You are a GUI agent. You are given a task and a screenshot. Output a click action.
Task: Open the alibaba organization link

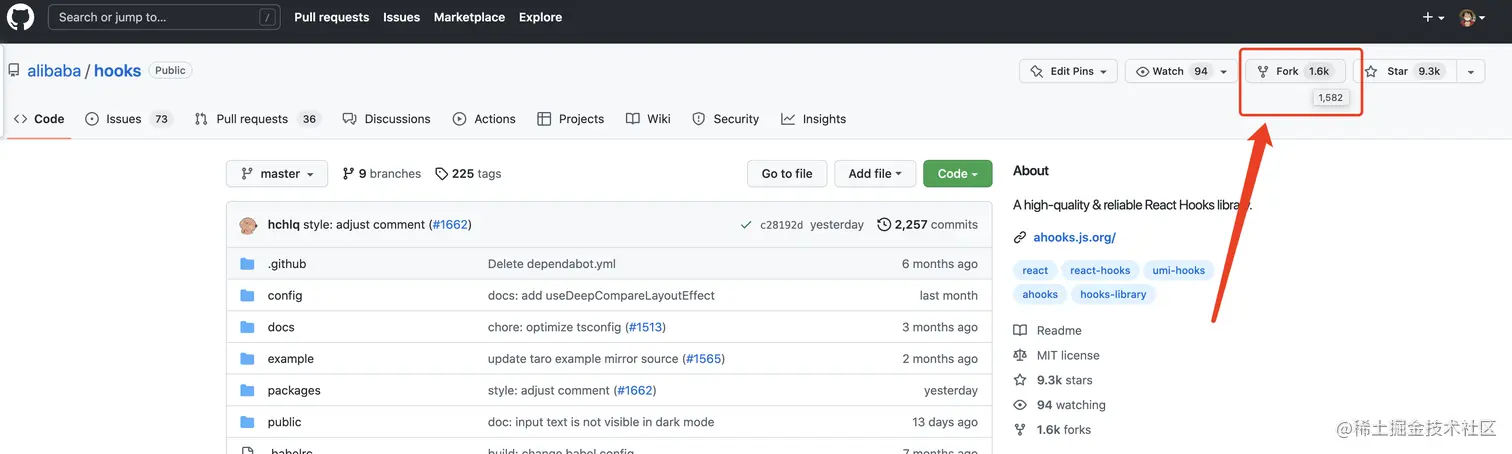(x=54, y=71)
